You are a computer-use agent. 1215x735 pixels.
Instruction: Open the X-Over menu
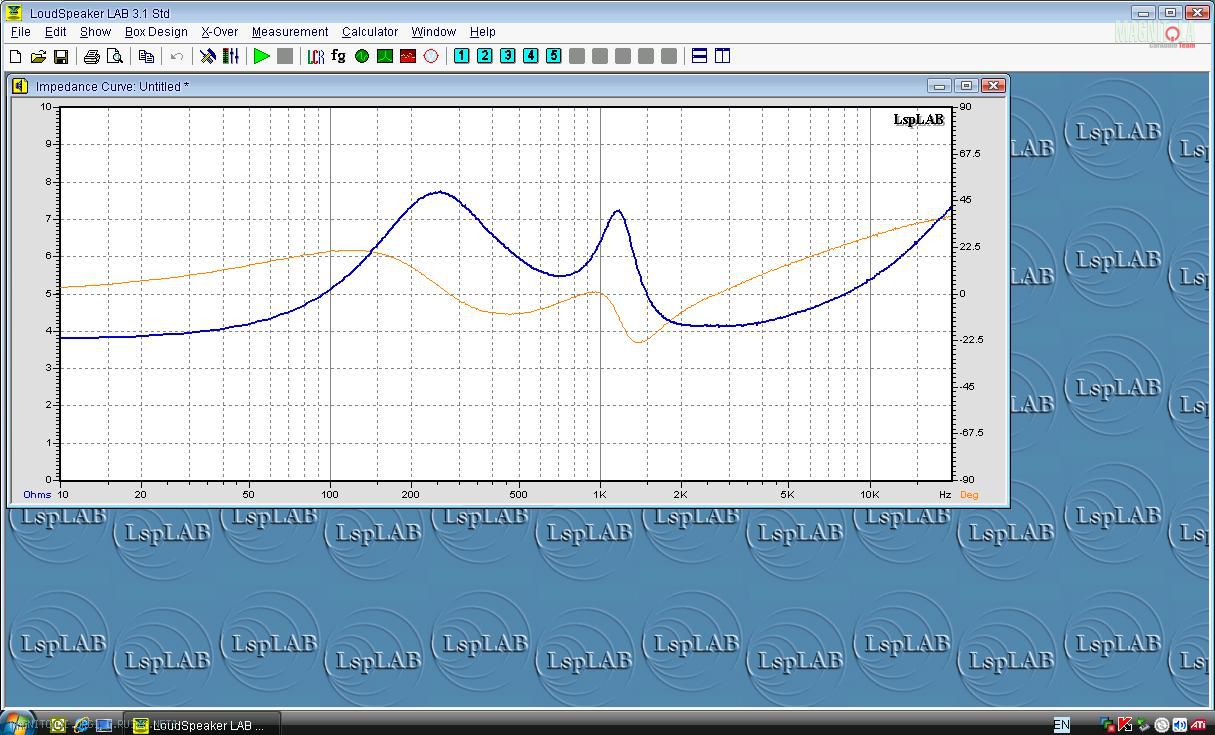click(220, 32)
